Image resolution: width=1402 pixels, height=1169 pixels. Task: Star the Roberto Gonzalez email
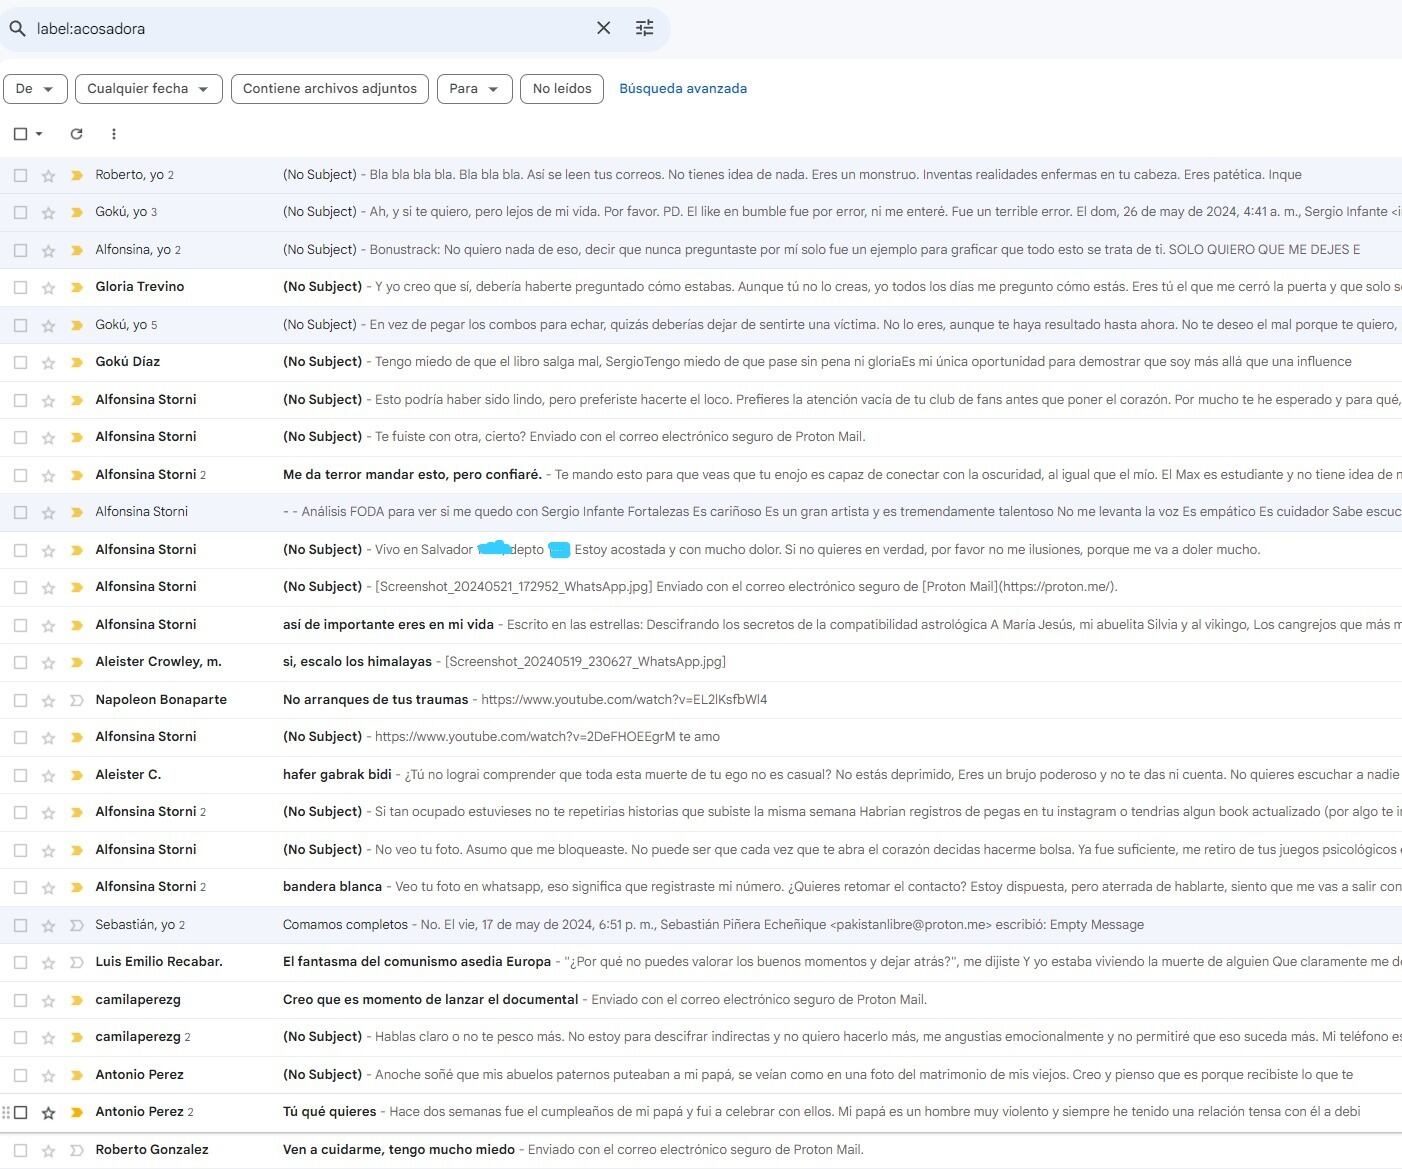tap(48, 1150)
